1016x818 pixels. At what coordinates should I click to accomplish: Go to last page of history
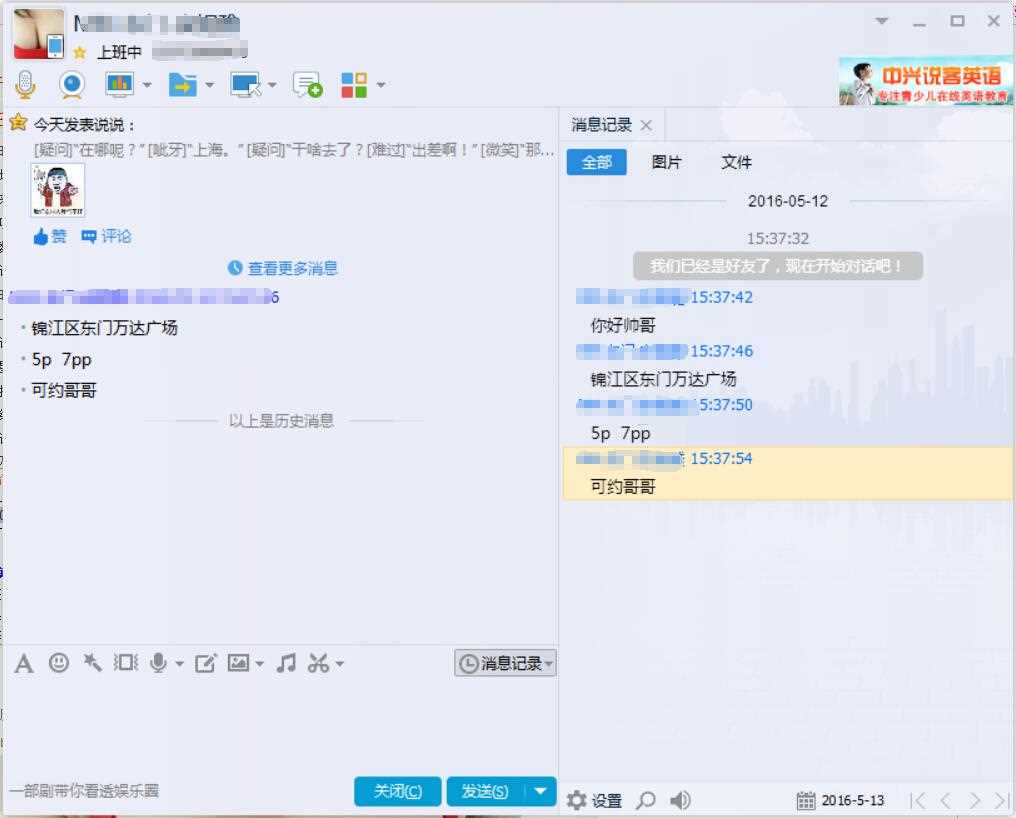pos(1002,800)
